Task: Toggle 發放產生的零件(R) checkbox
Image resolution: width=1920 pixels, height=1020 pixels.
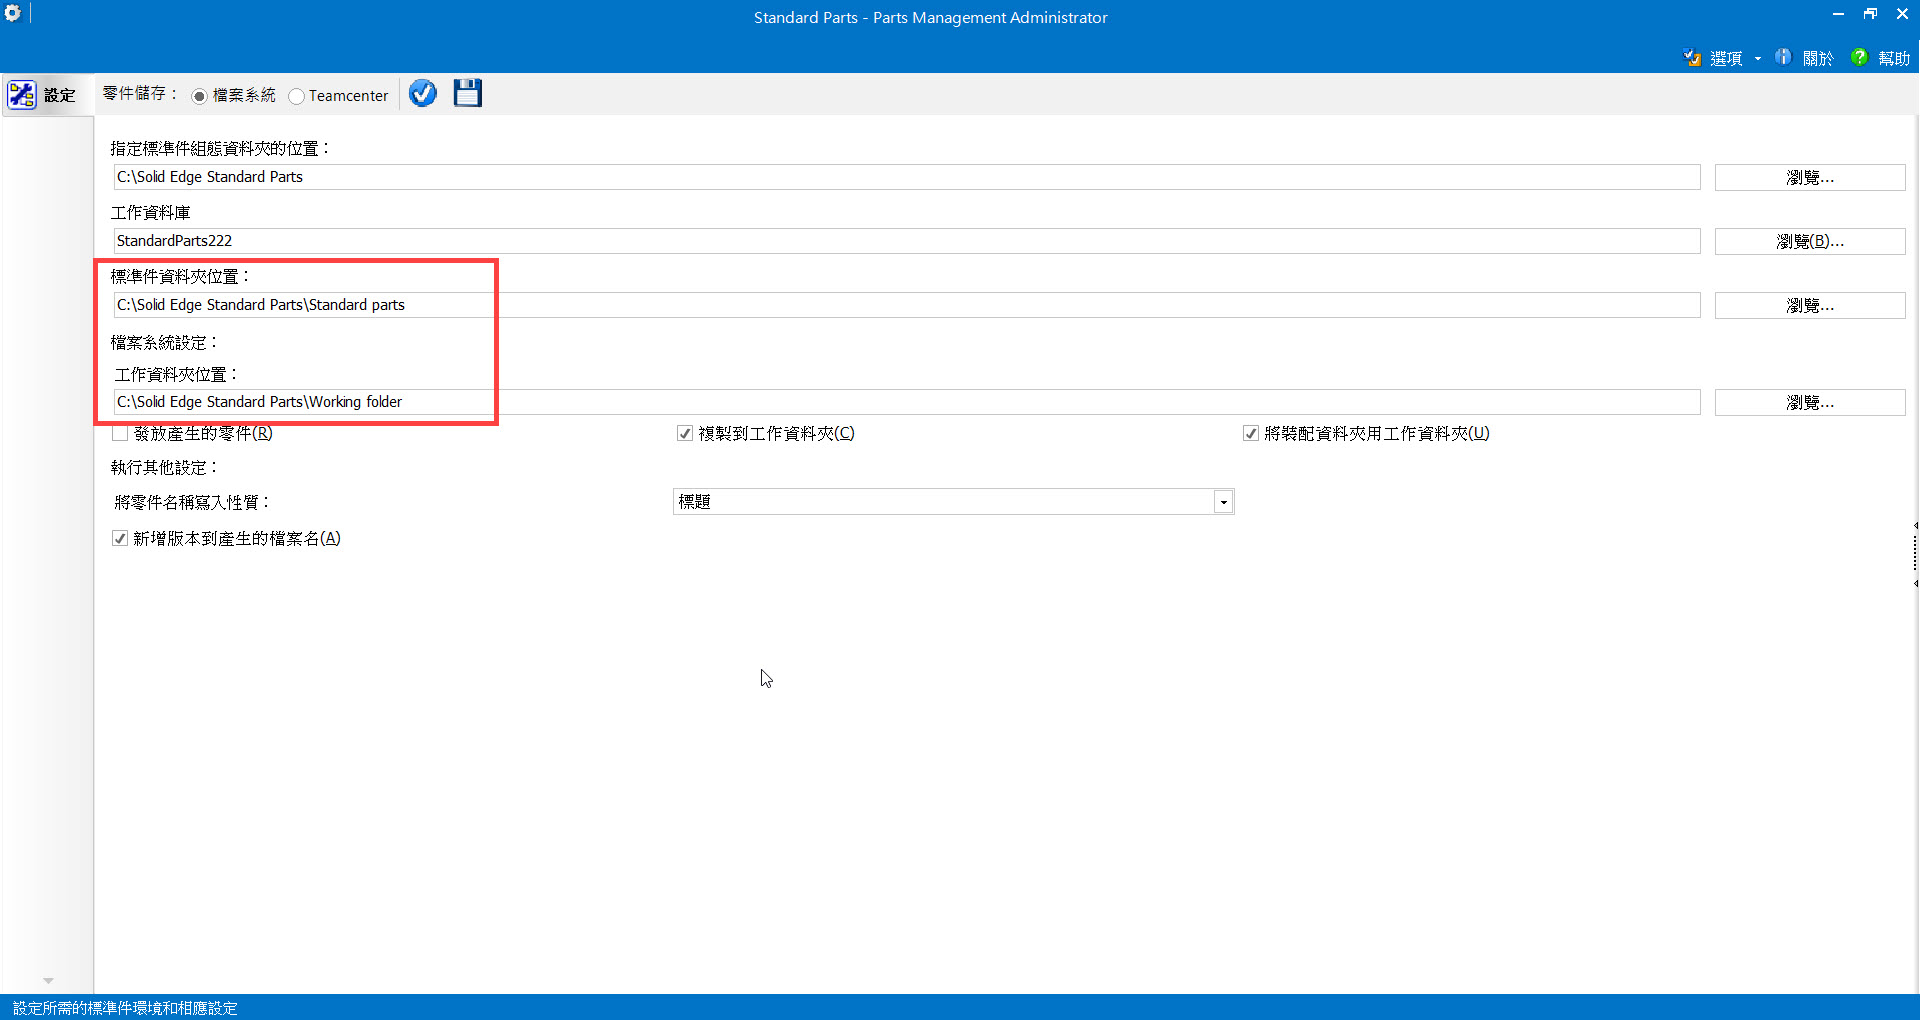Action: pos(120,433)
